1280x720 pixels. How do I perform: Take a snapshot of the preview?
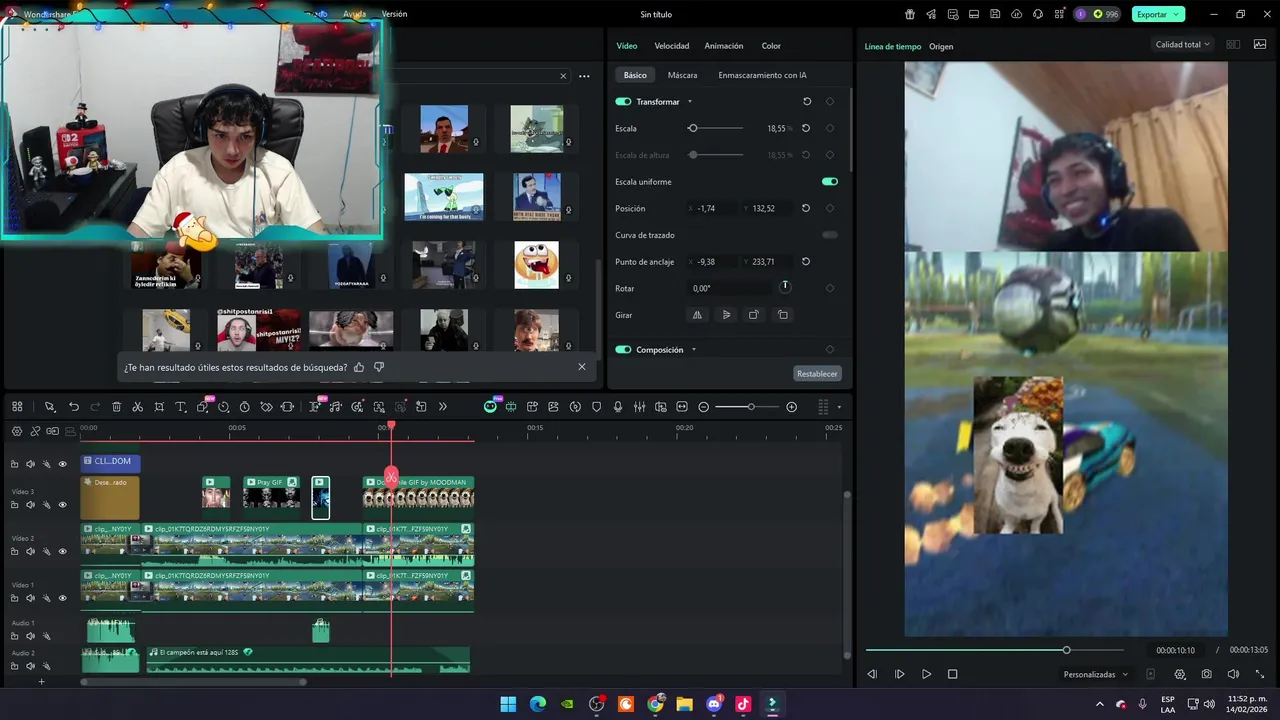pos(1207,674)
